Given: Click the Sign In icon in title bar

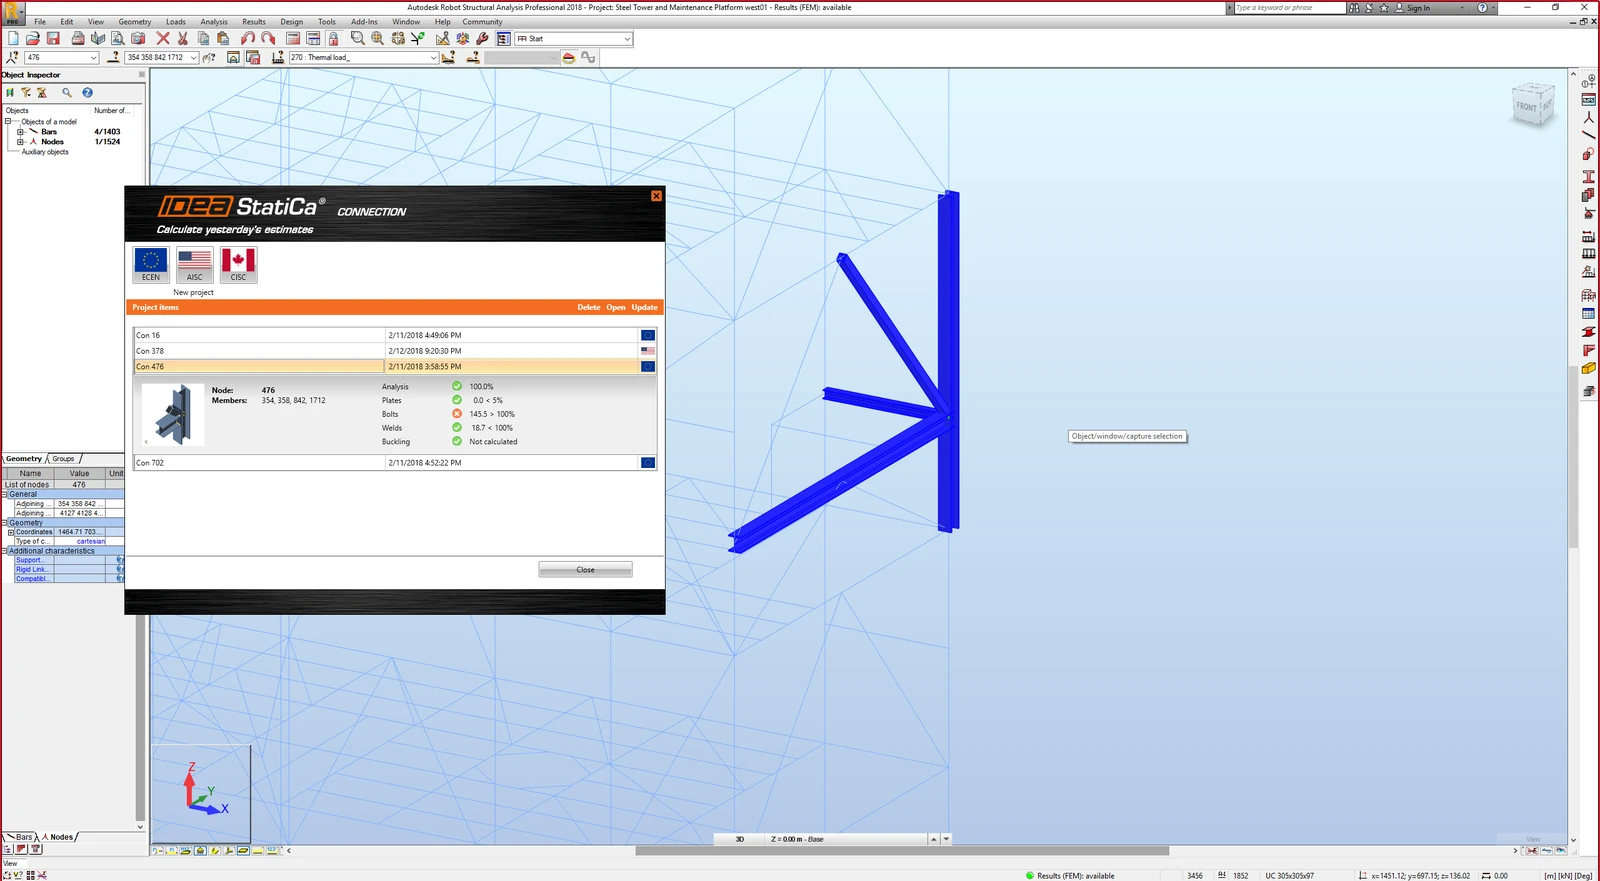Looking at the screenshot, I should (1401, 8).
